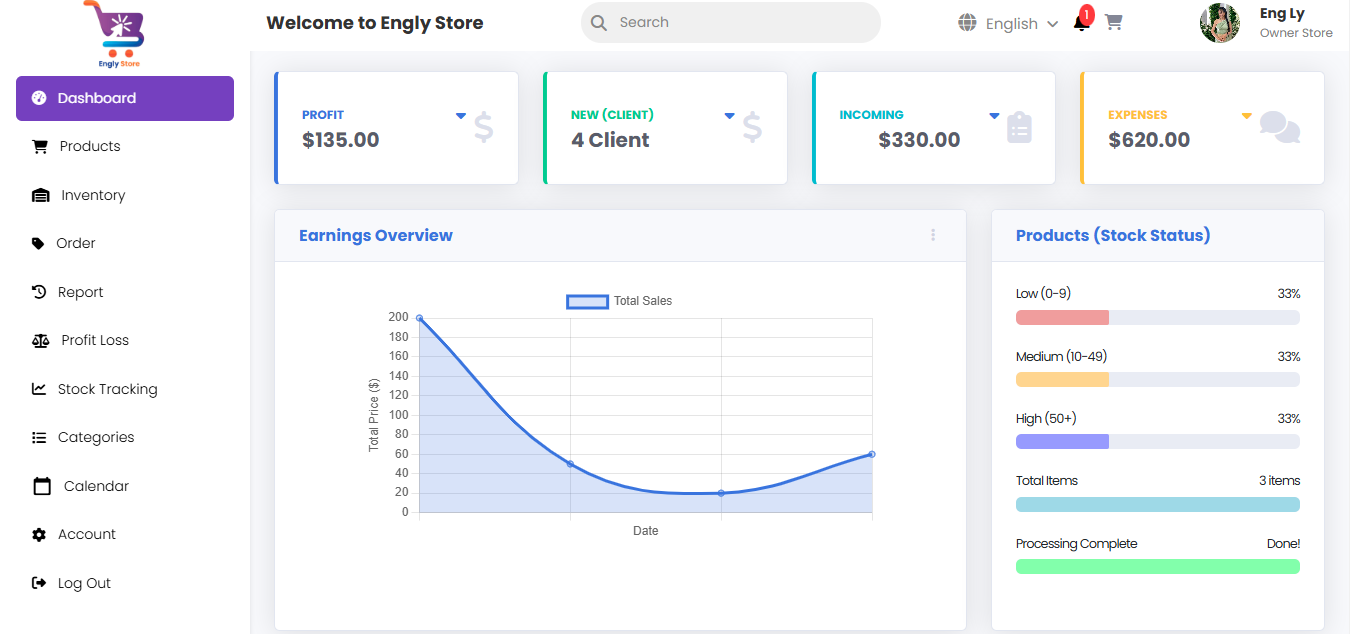
Task: Click the notification bell icon
Action: pyautogui.click(x=1081, y=23)
